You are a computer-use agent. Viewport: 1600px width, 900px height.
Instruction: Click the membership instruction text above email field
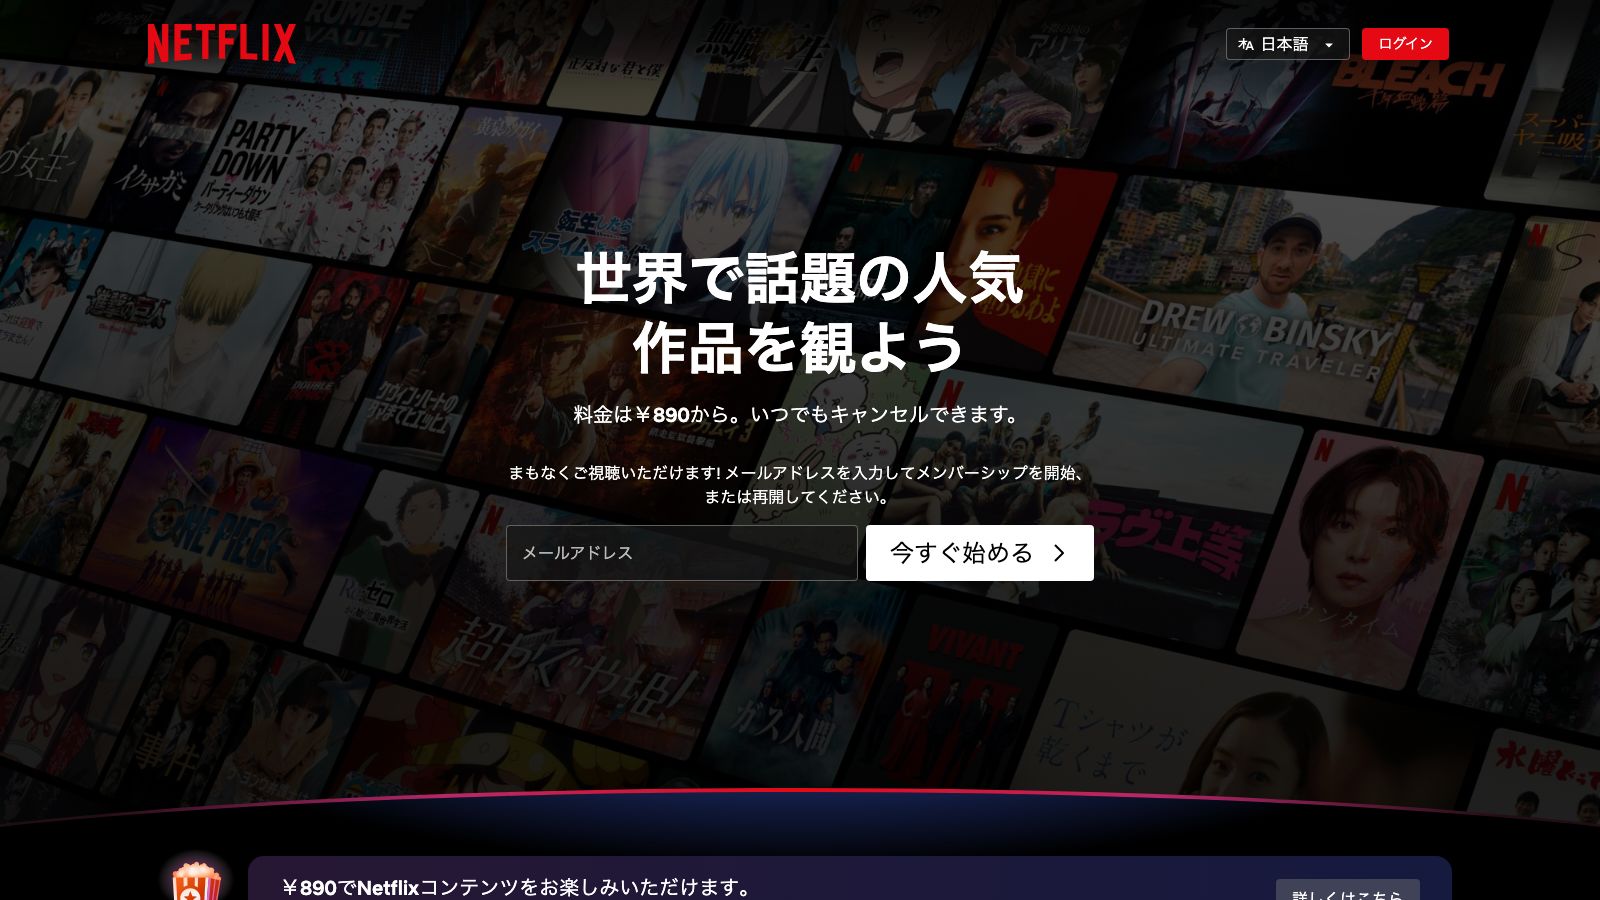(798, 484)
